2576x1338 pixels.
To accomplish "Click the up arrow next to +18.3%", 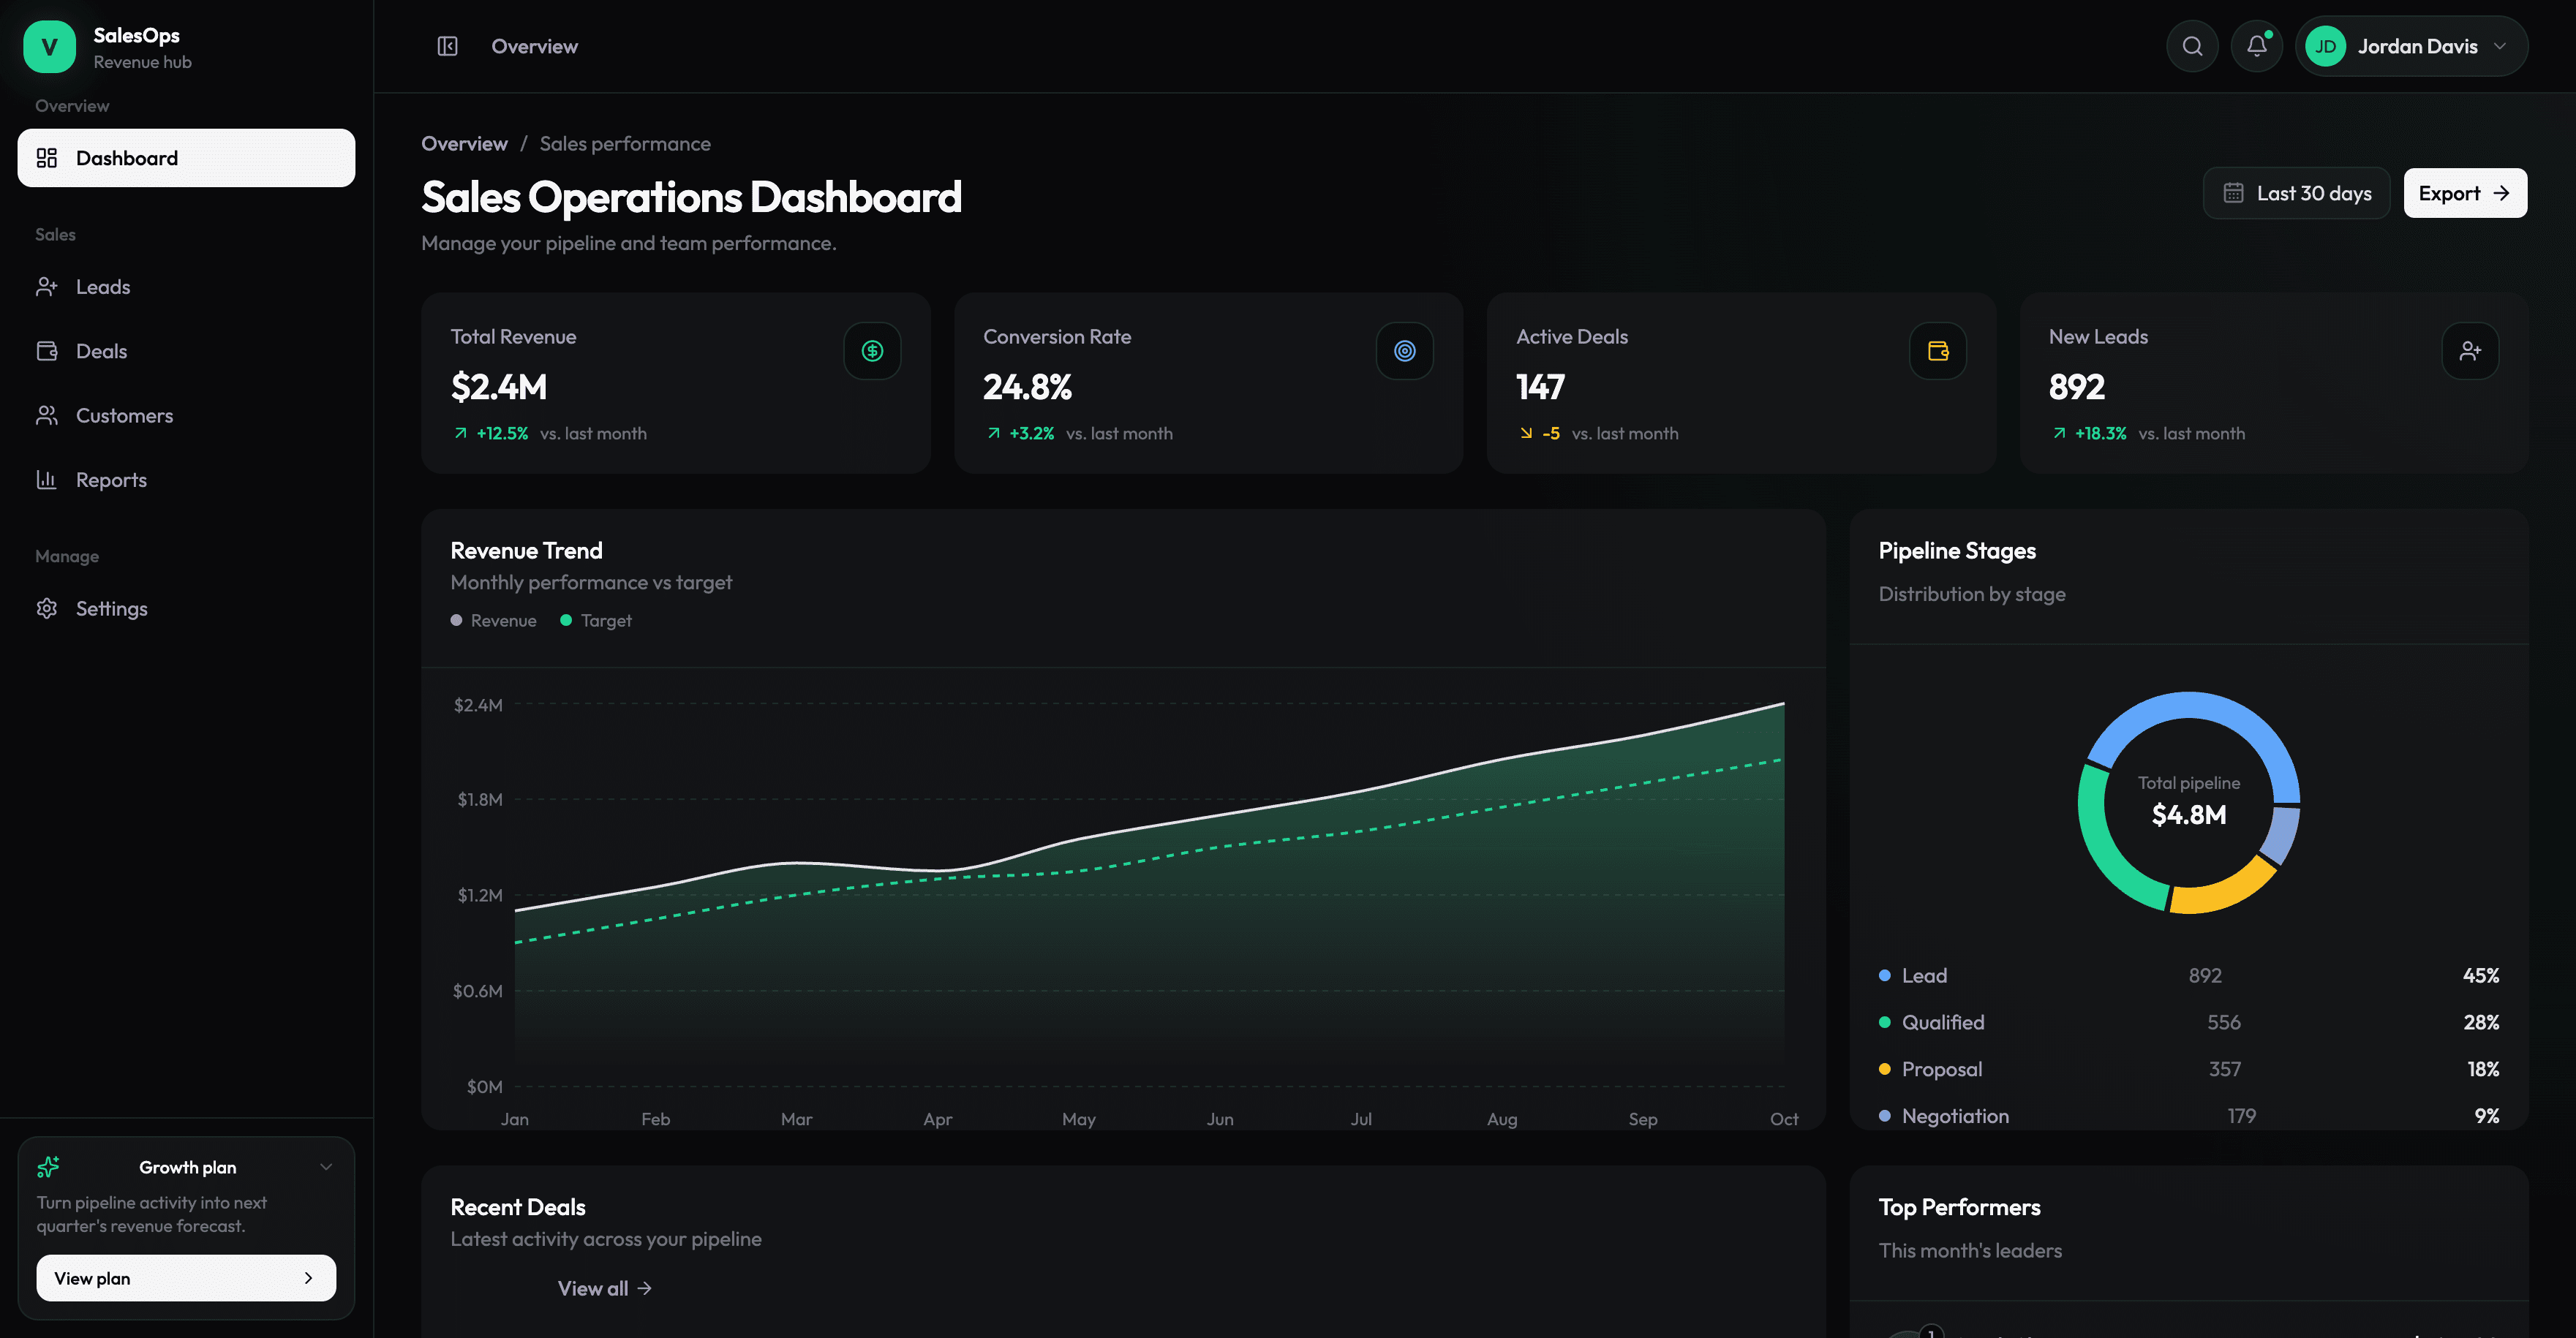I will point(2059,433).
